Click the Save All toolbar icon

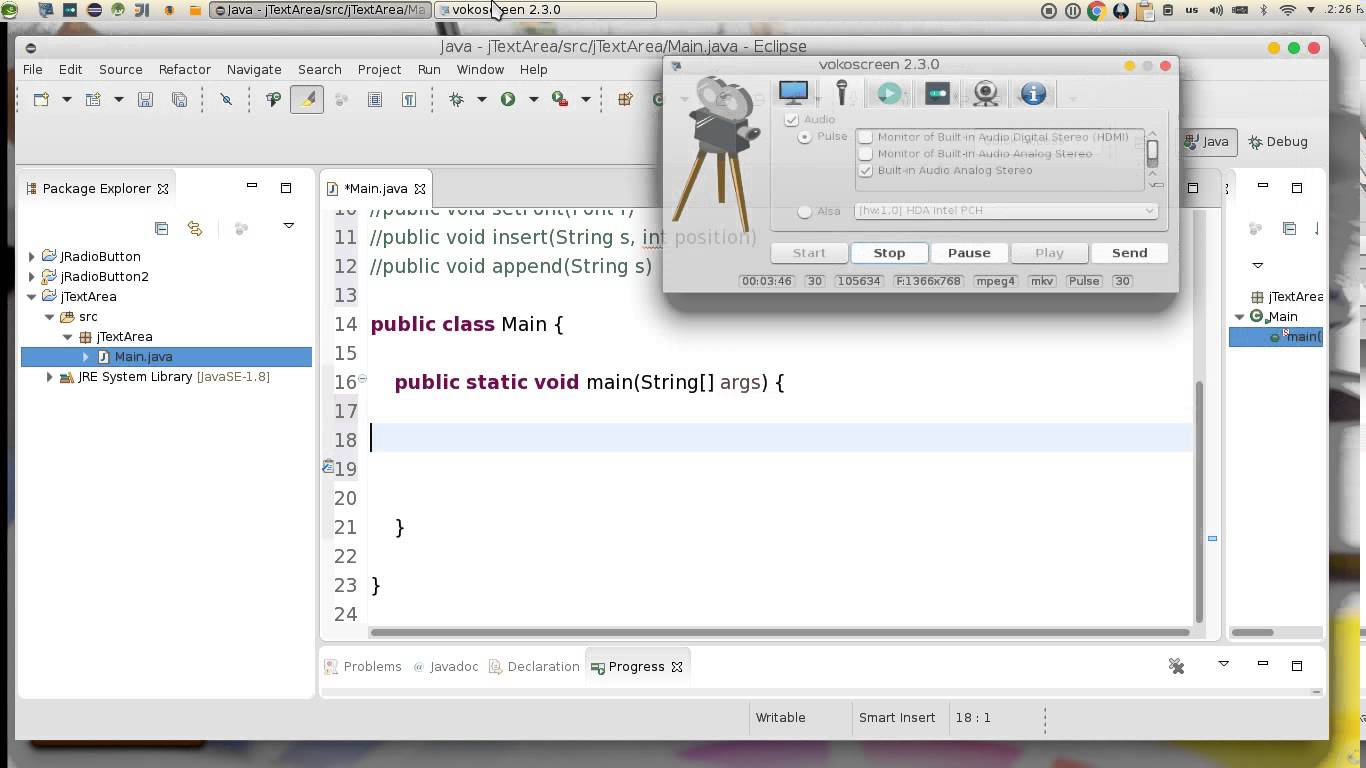(x=179, y=99)
